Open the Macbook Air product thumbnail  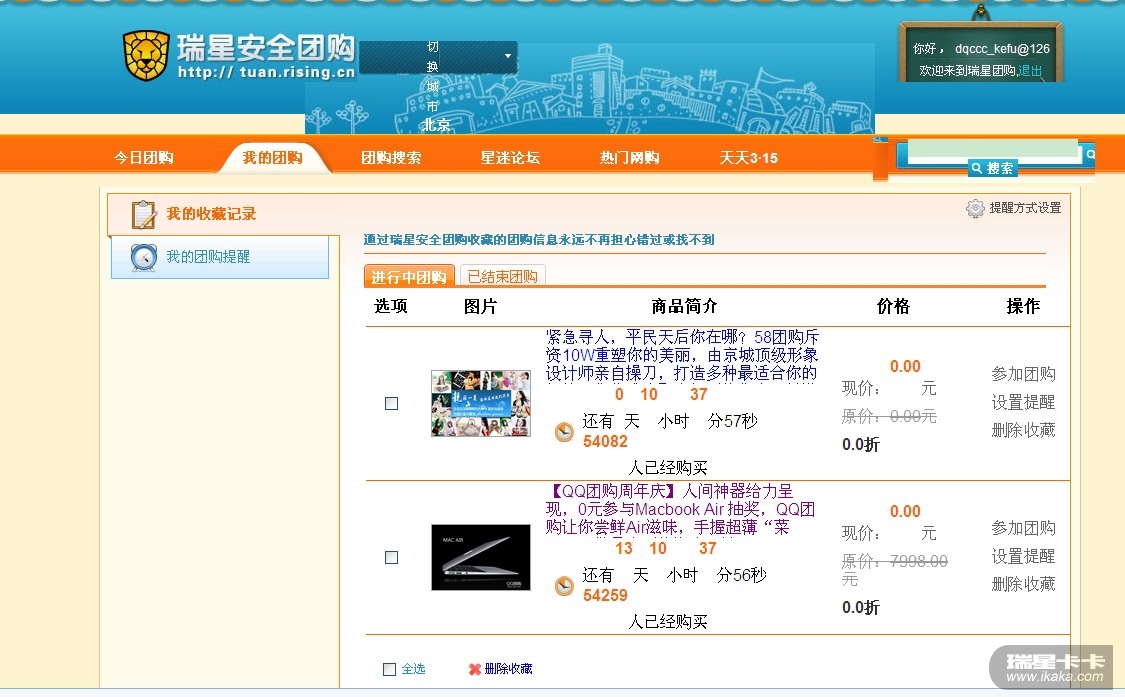click(481, 557)
